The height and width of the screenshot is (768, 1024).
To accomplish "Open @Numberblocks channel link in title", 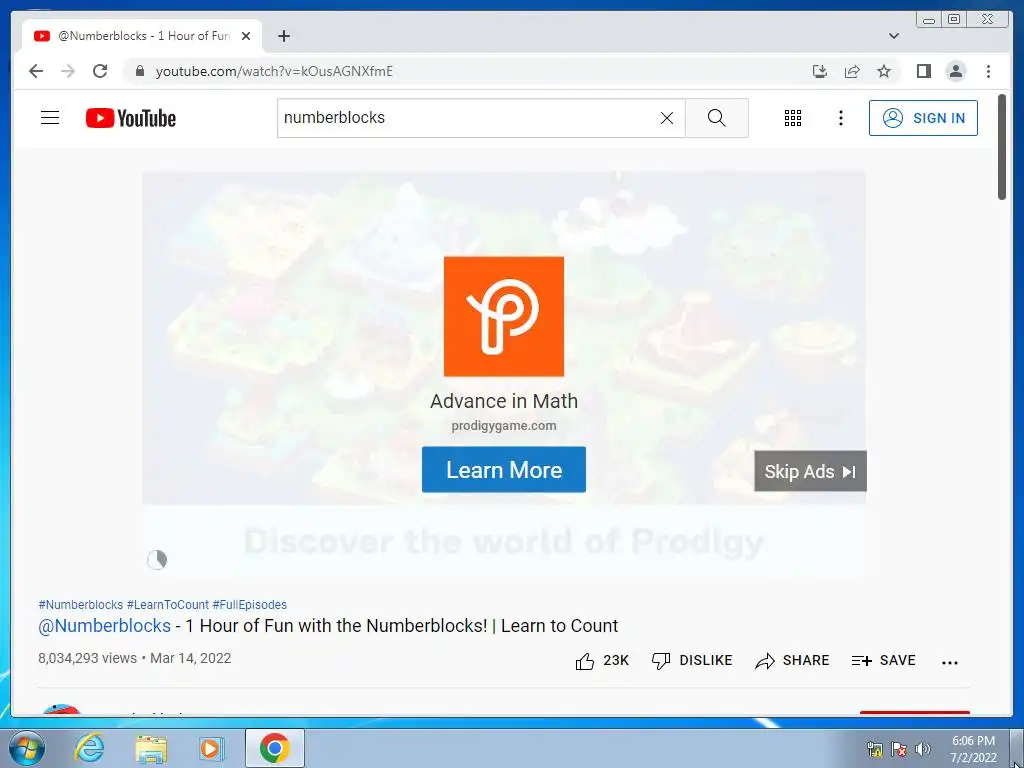I will coord(104,626).
